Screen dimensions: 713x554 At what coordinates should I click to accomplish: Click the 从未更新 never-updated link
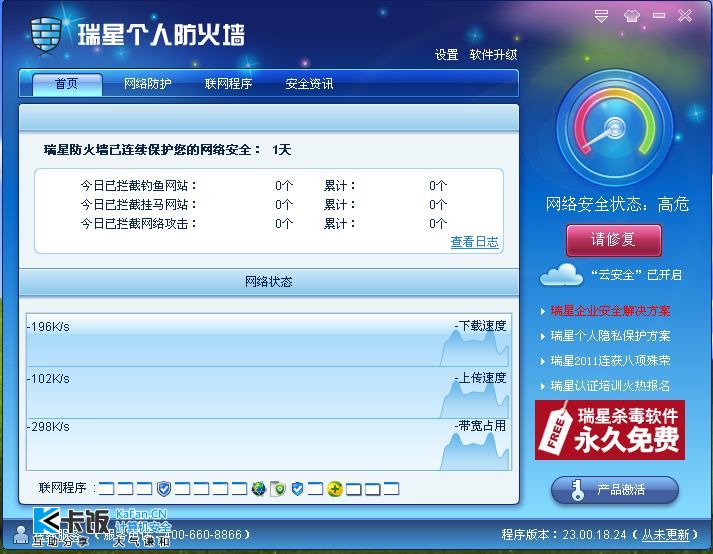point(666,534)
